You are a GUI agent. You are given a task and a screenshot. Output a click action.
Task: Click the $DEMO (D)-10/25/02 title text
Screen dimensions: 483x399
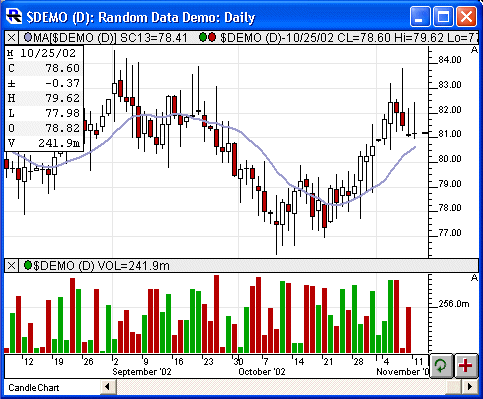click(x=277, y=38)
